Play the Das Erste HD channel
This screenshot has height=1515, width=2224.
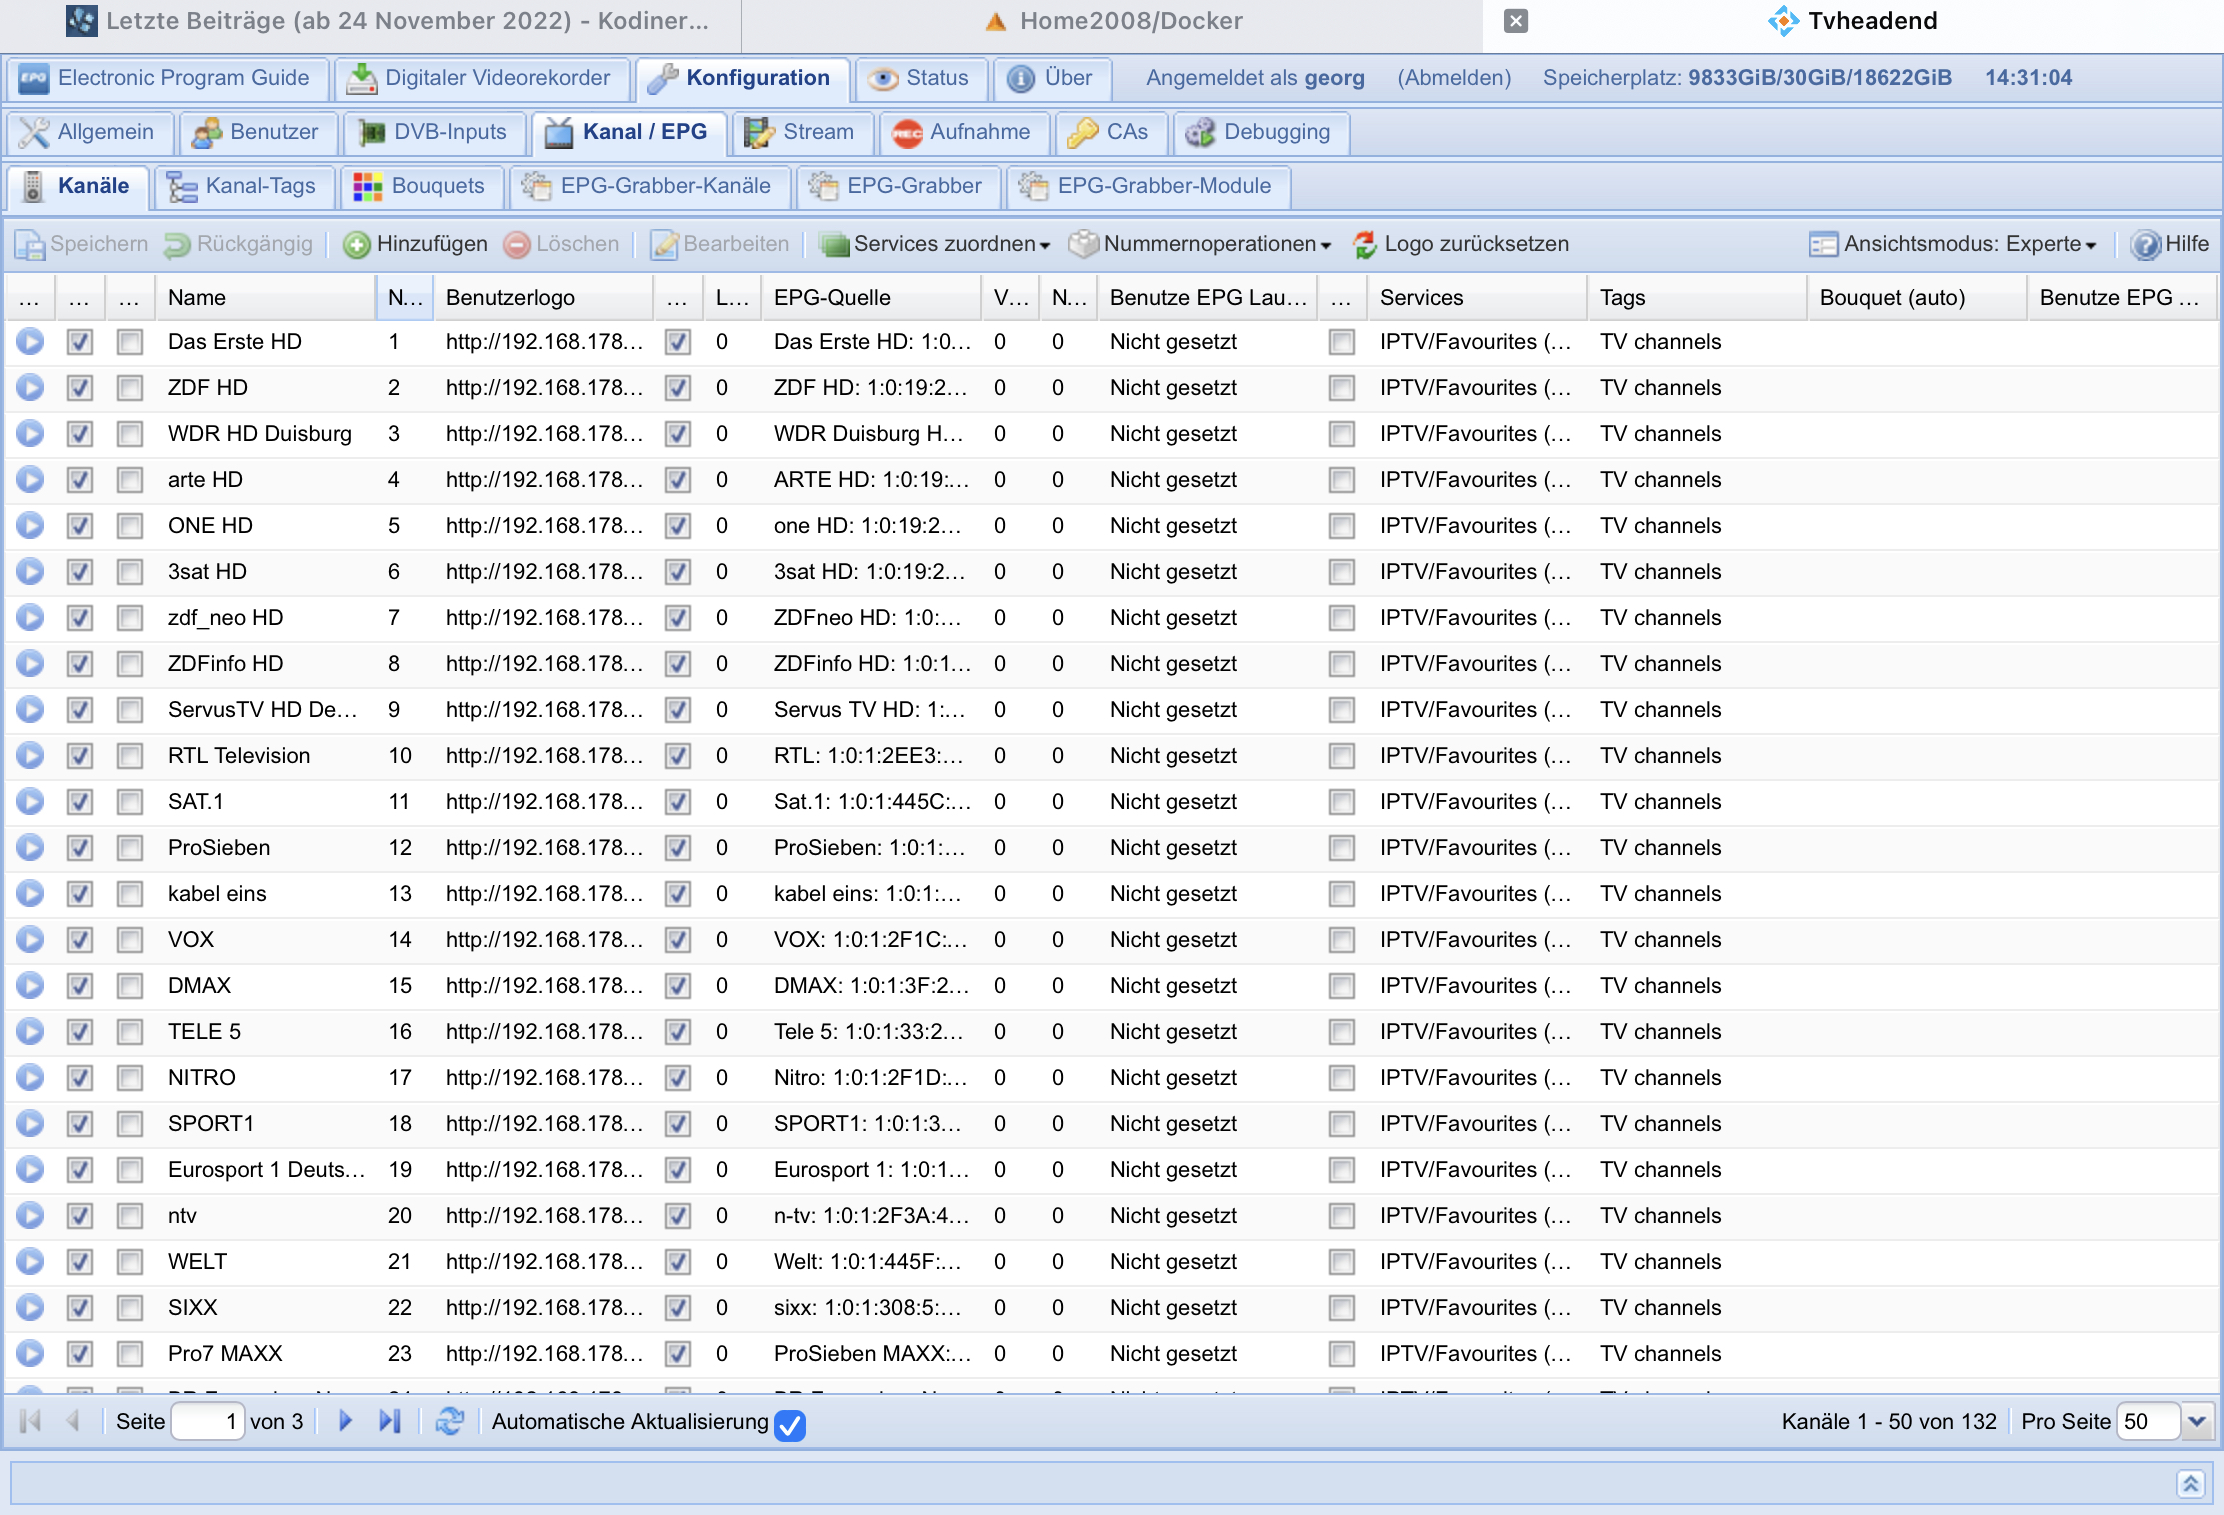[30, 342]
